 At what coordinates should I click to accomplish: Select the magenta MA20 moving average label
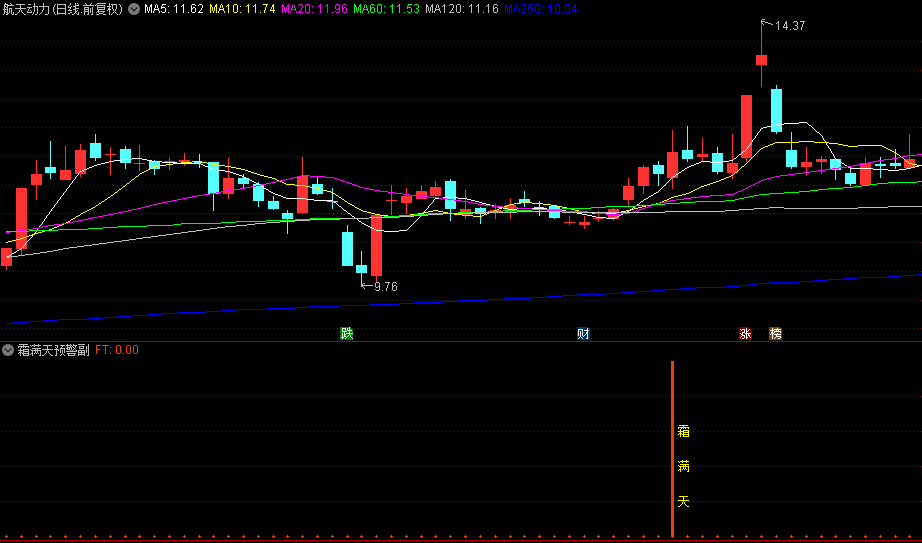tap(315, 9)
